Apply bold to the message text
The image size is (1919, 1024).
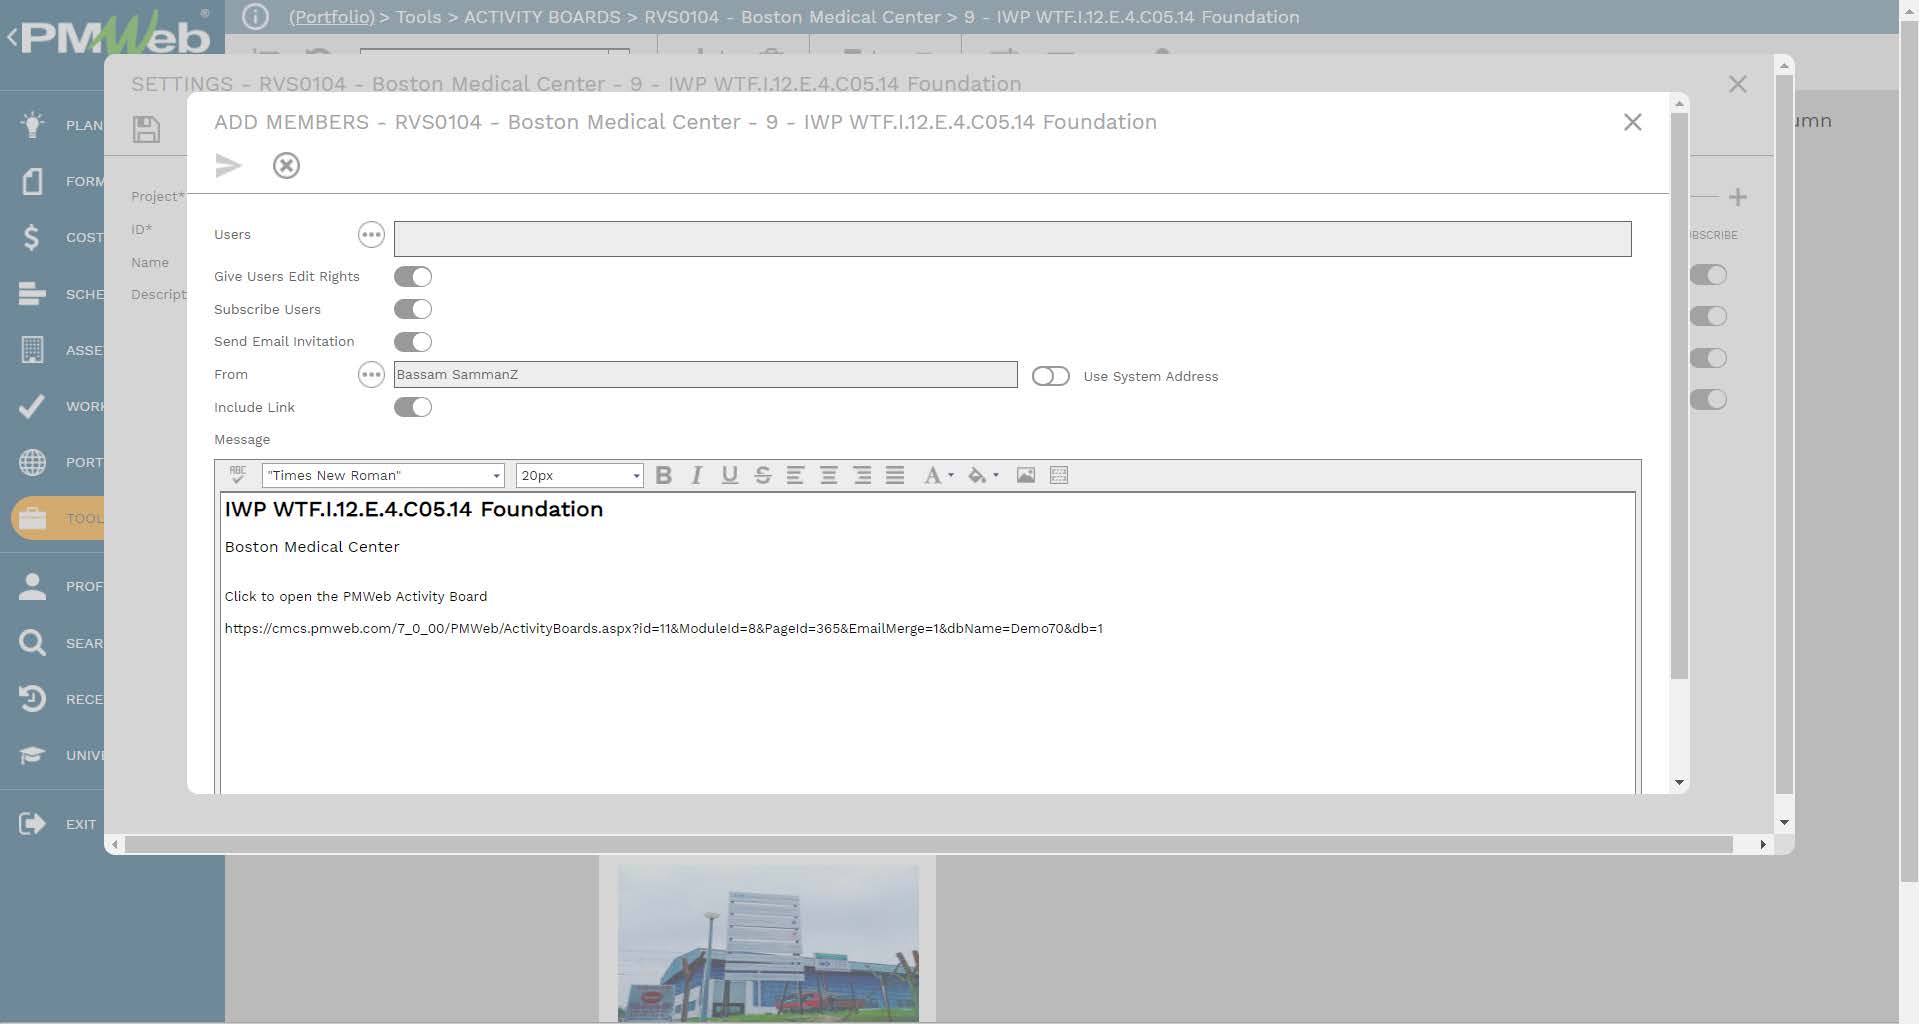[663, 475]
